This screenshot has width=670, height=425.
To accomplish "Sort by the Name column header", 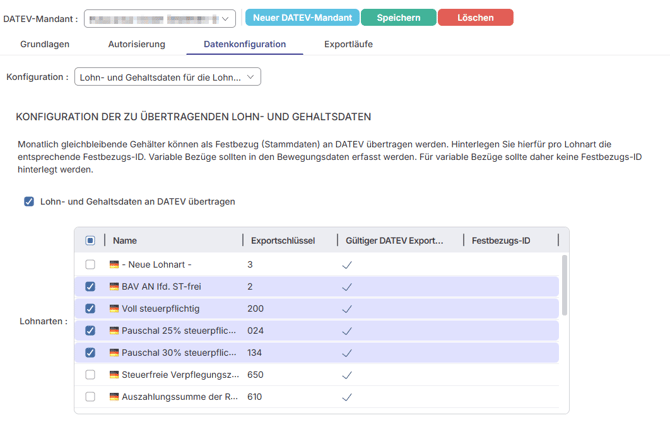I will (x=125, y=240).
